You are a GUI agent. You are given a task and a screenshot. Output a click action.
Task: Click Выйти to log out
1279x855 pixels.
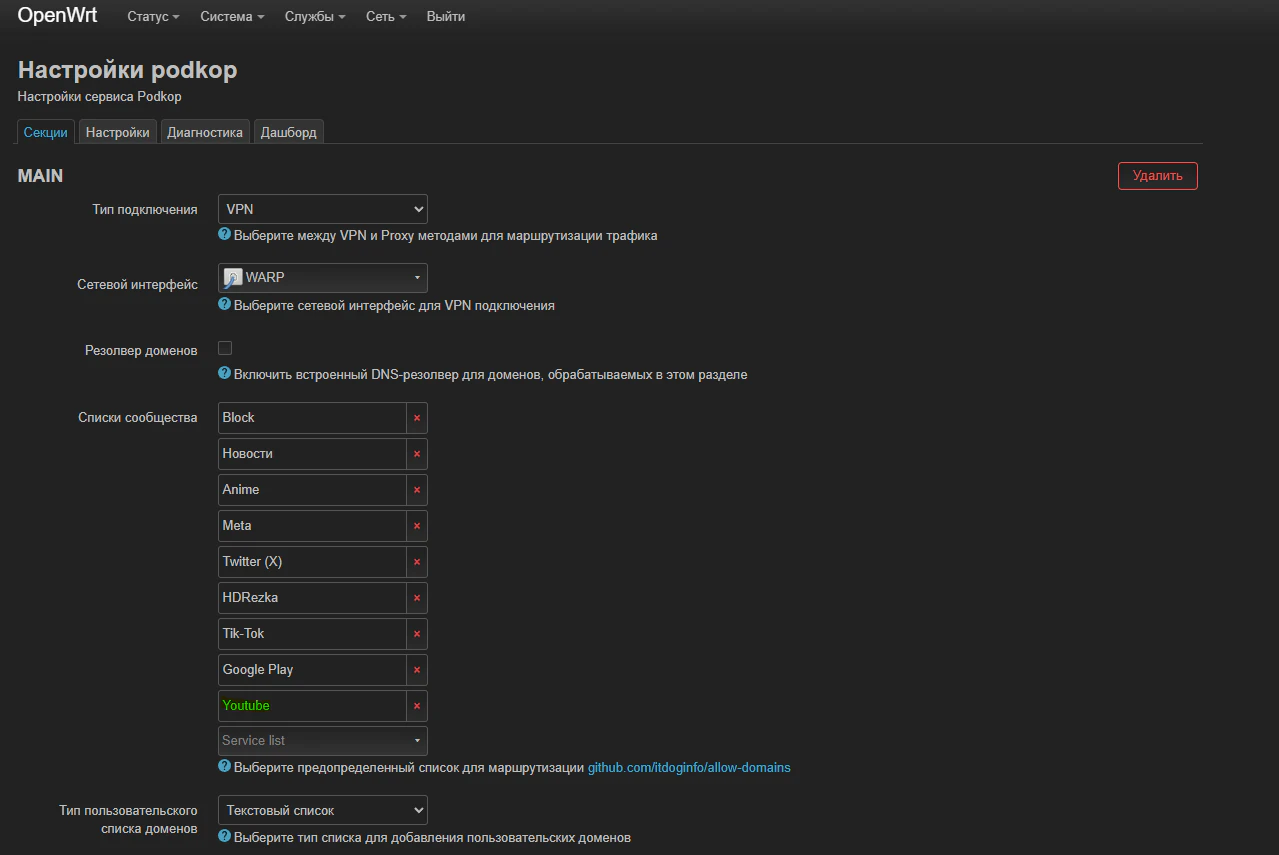pos(446,17)
